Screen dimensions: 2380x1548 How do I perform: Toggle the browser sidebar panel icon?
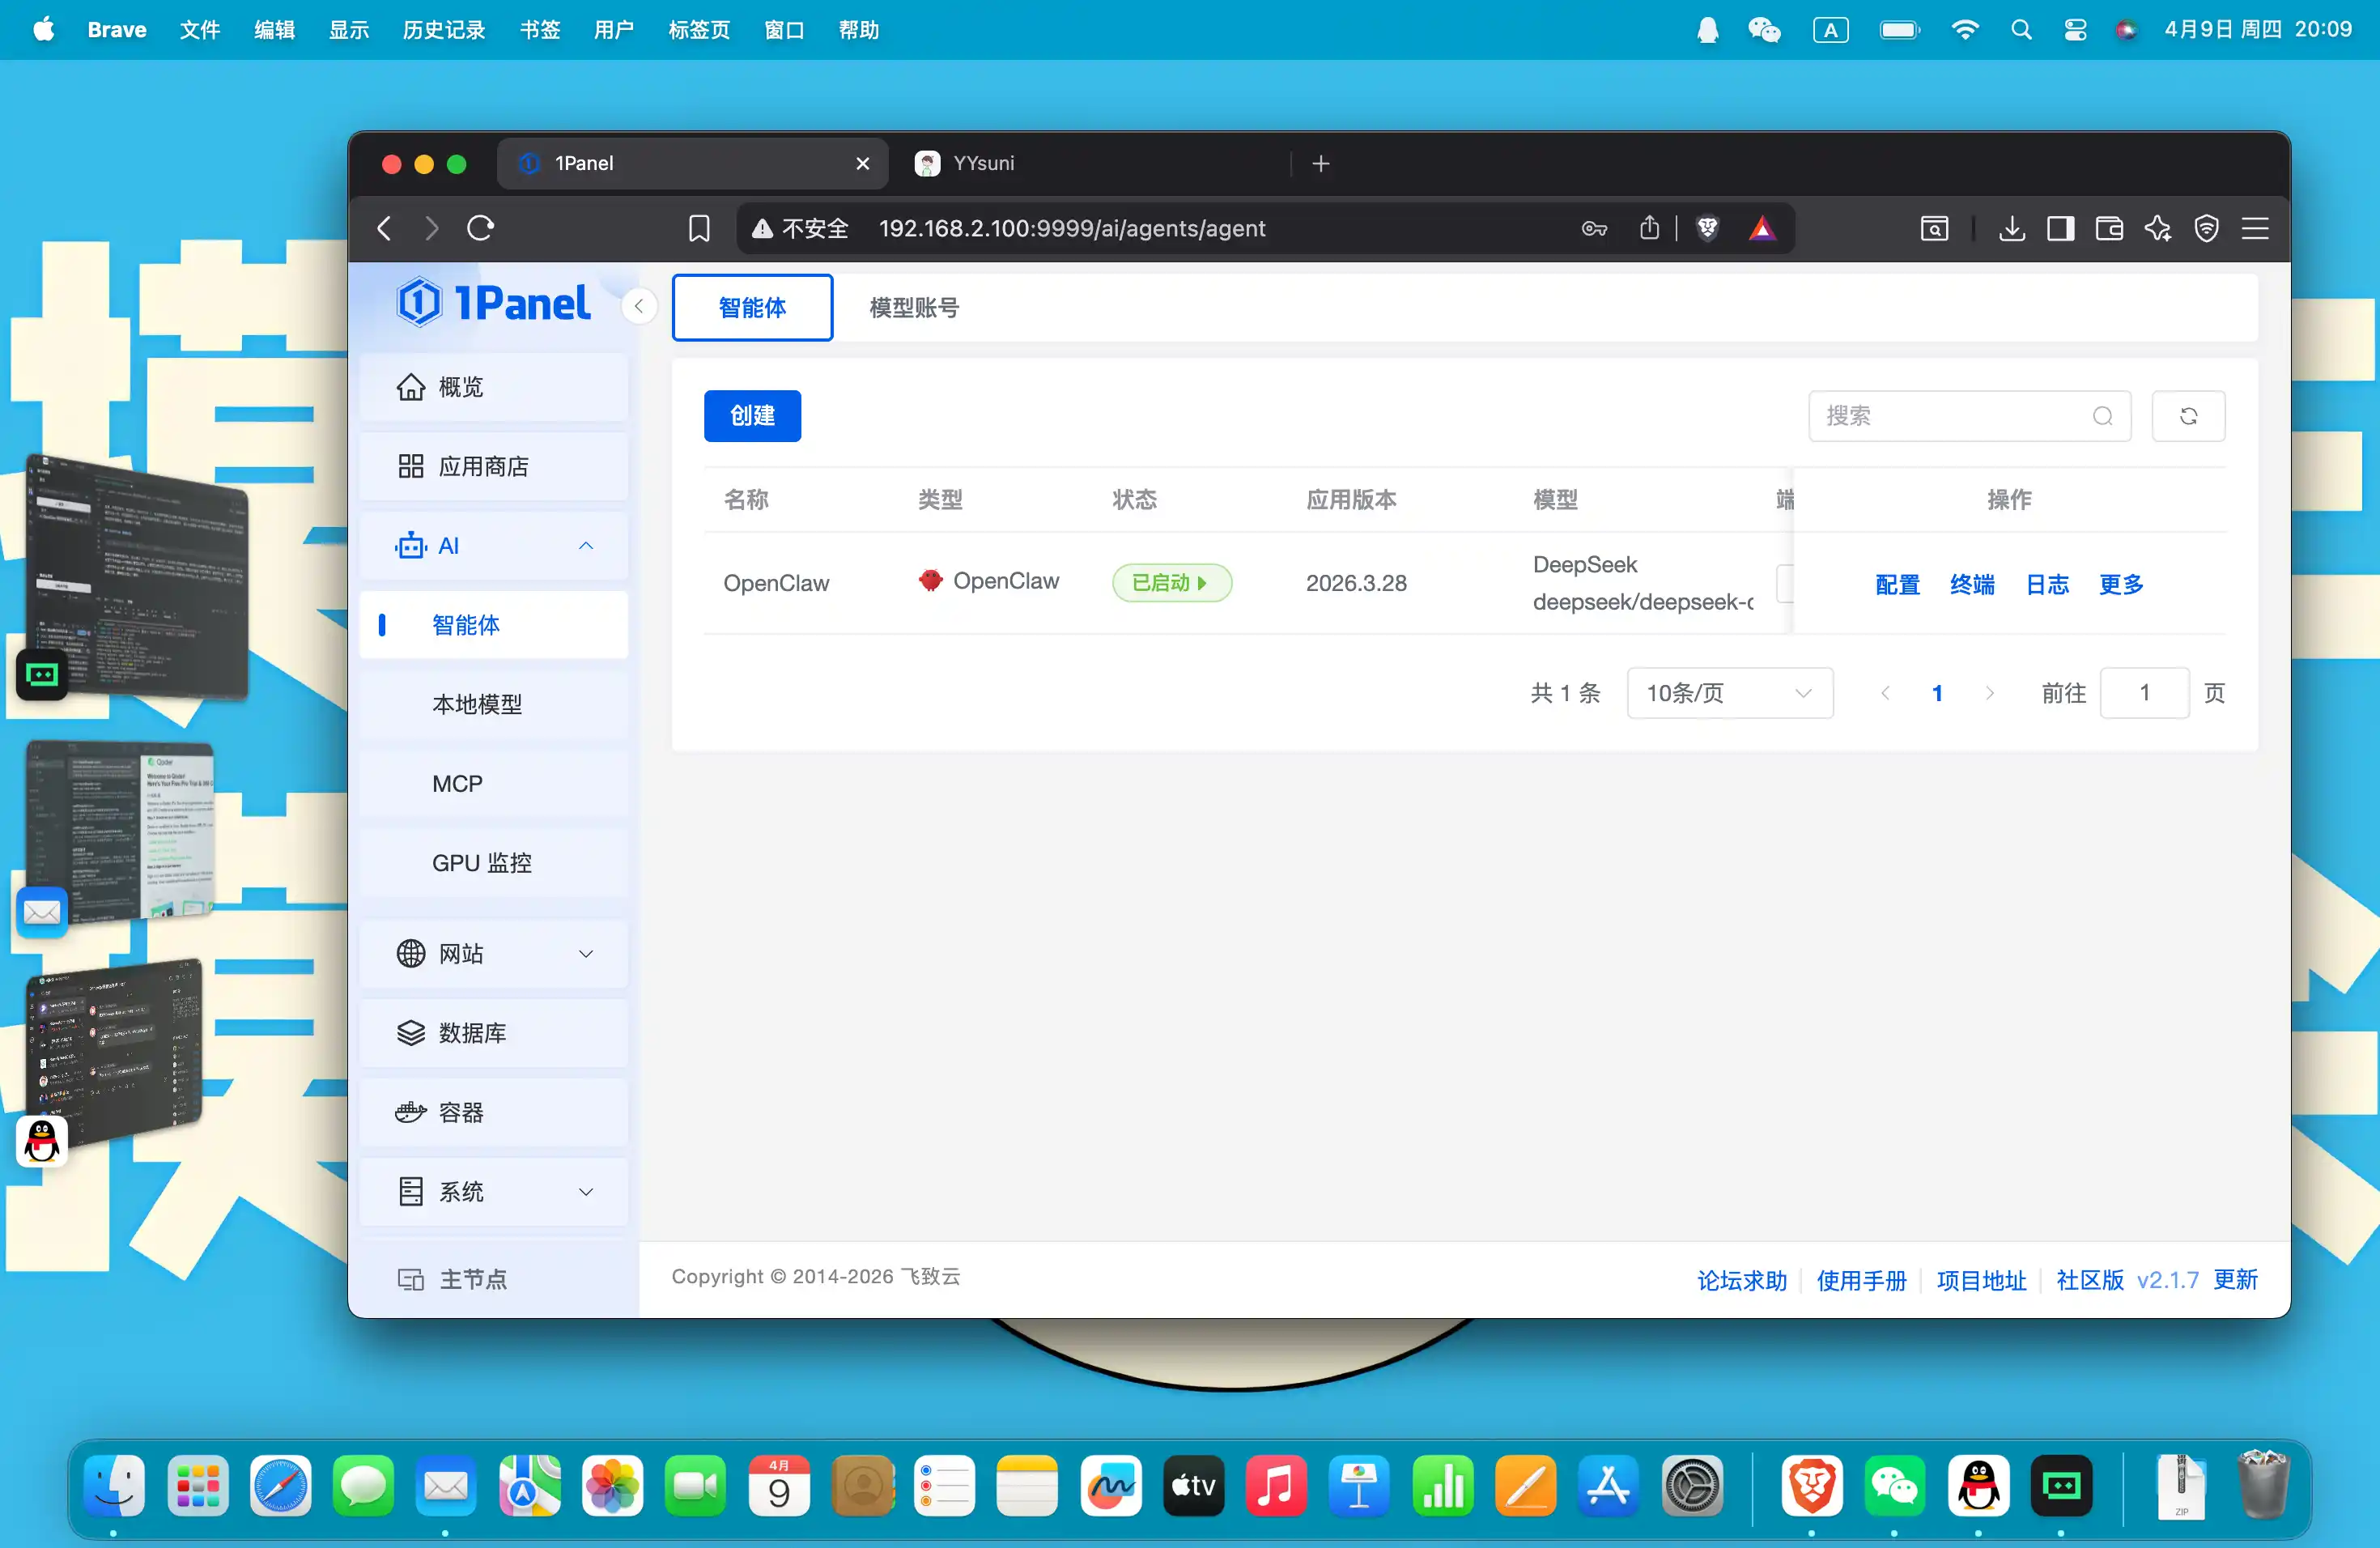click(2060, 229)
